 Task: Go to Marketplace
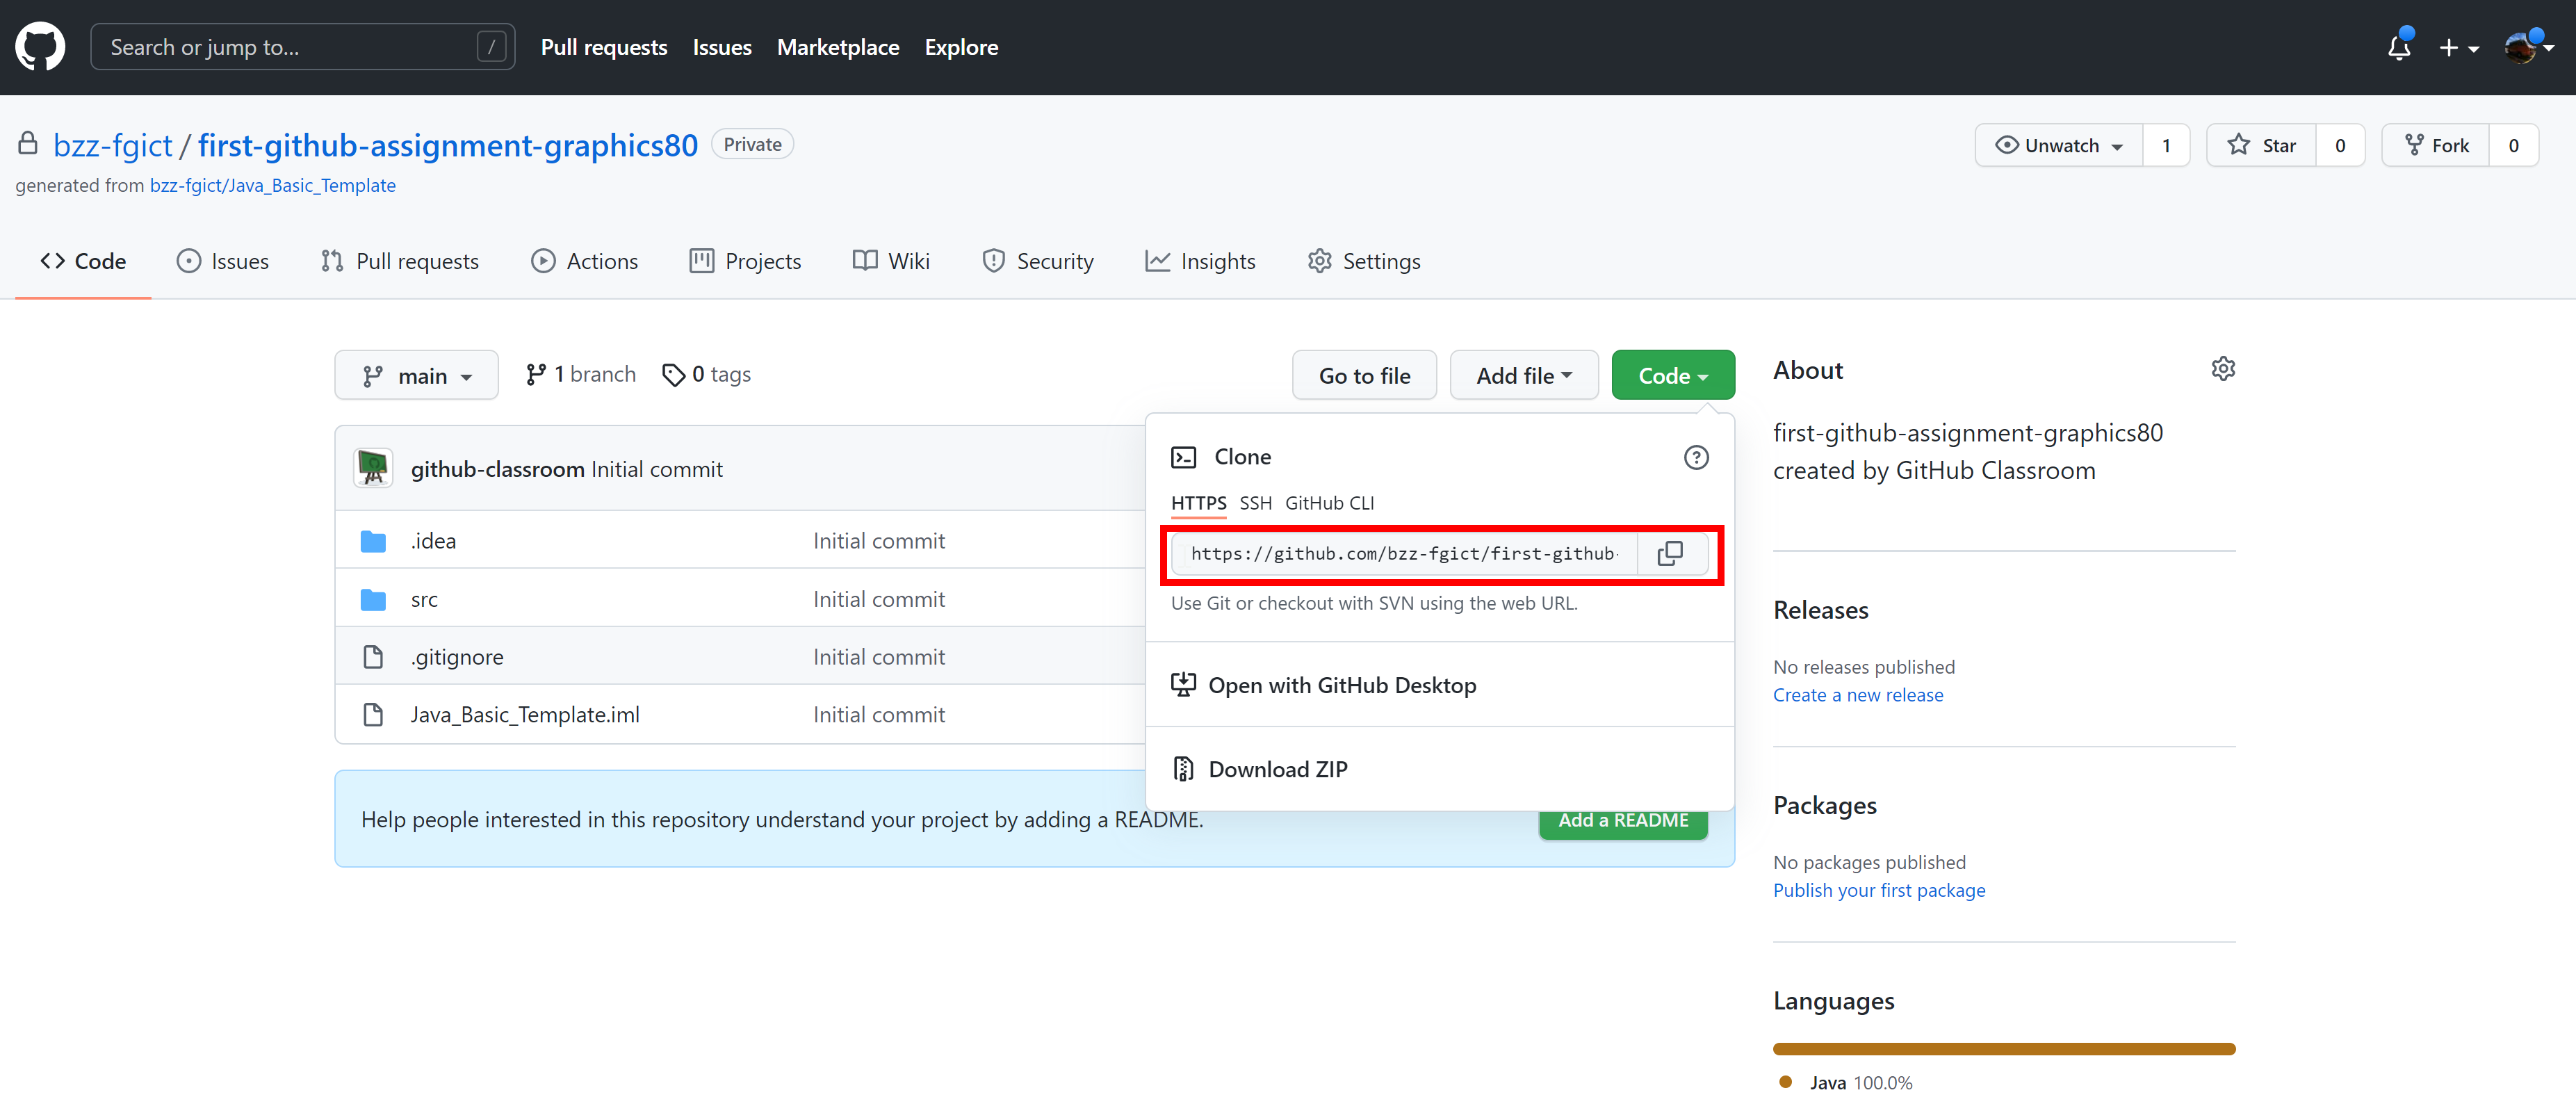[x=837, y=47]
